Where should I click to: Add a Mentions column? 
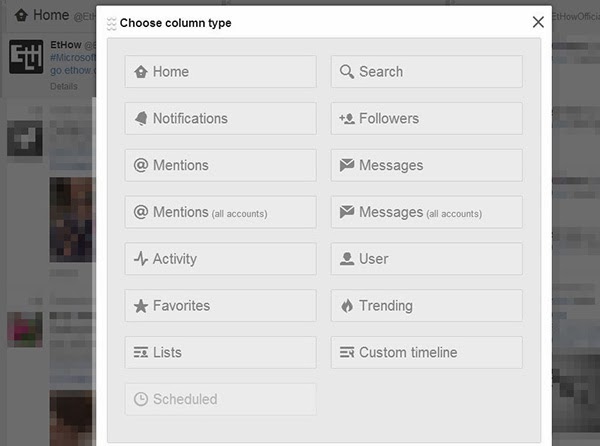220,165
